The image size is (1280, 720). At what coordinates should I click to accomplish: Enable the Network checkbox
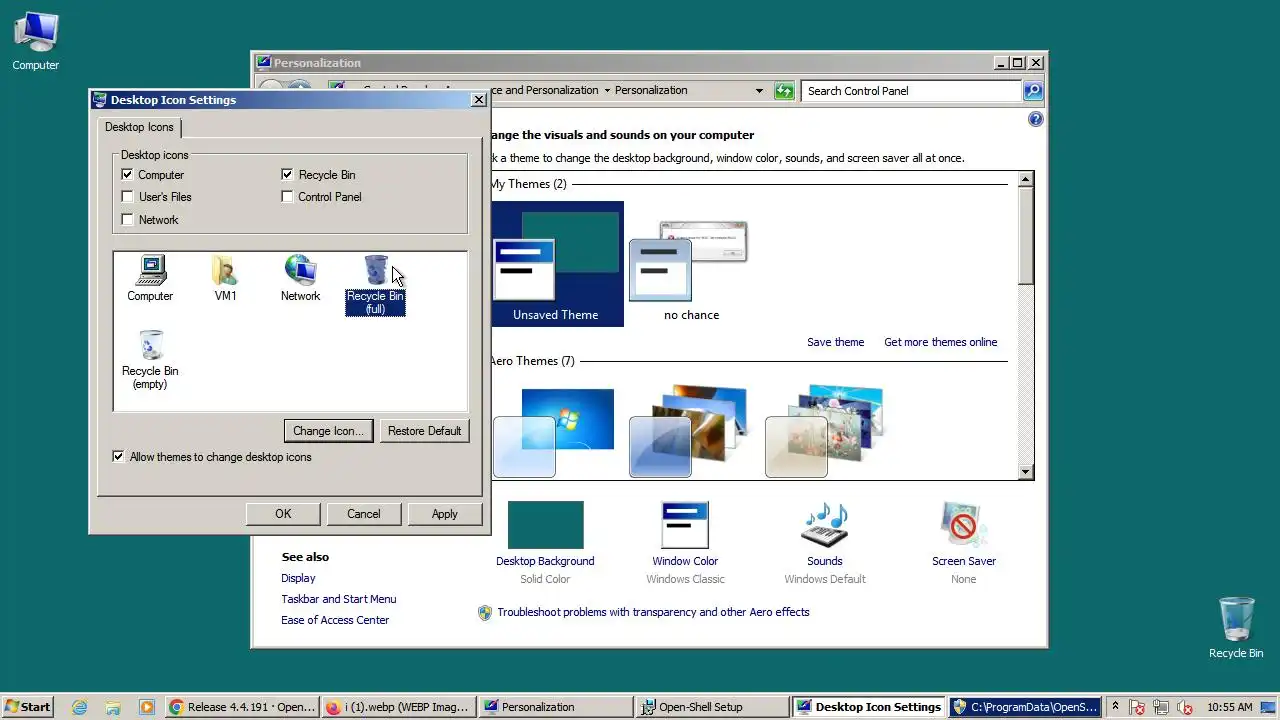[x=127, y=220]
